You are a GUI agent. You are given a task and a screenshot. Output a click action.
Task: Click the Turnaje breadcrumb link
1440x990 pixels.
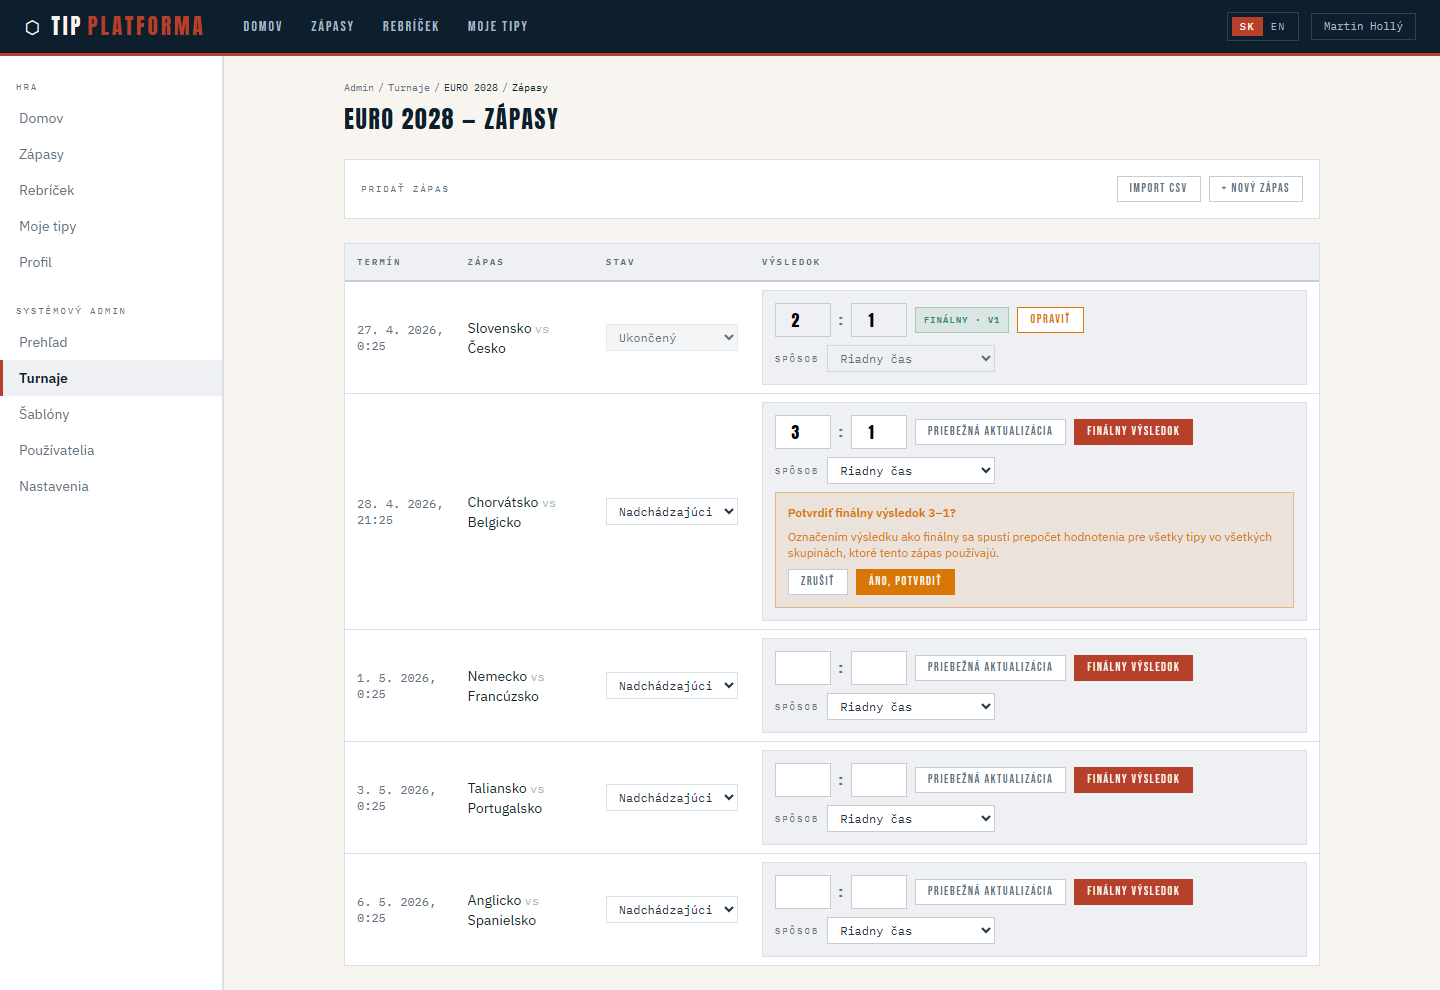pyautogui.click(x=408, y=88)
